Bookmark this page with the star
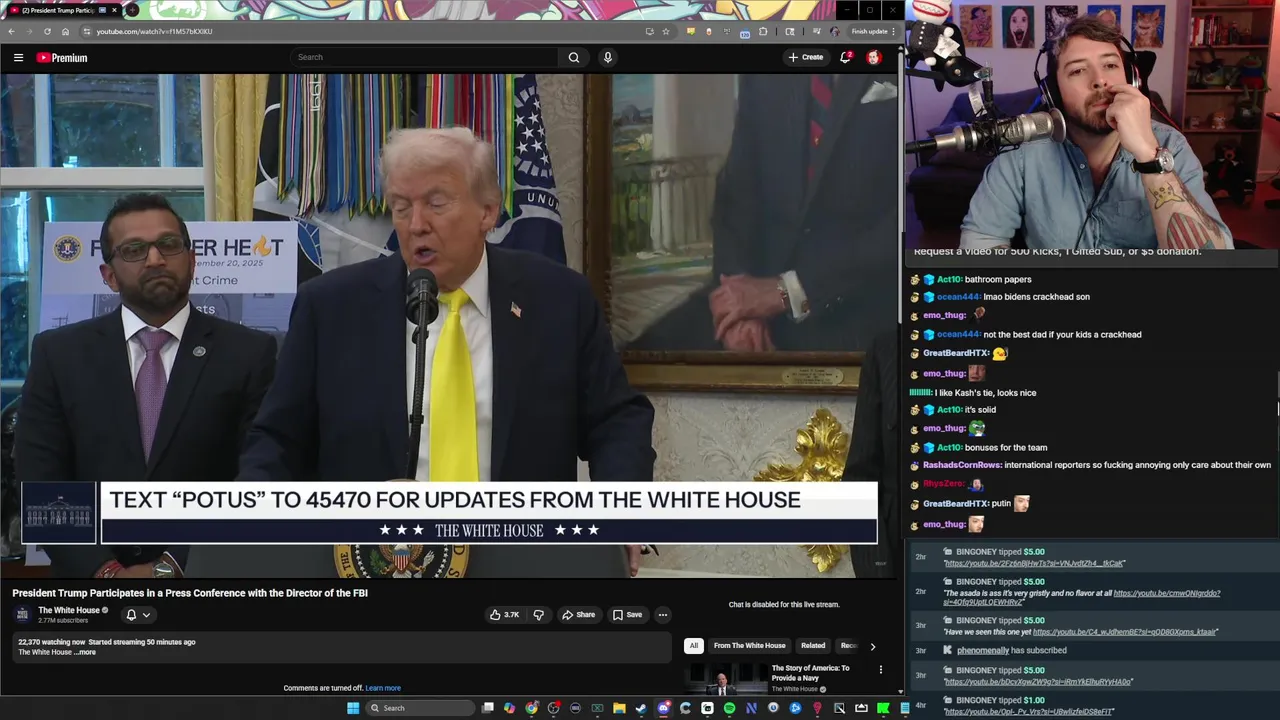Viewport: 1280px width, 720px height. (x=666, y=31)
